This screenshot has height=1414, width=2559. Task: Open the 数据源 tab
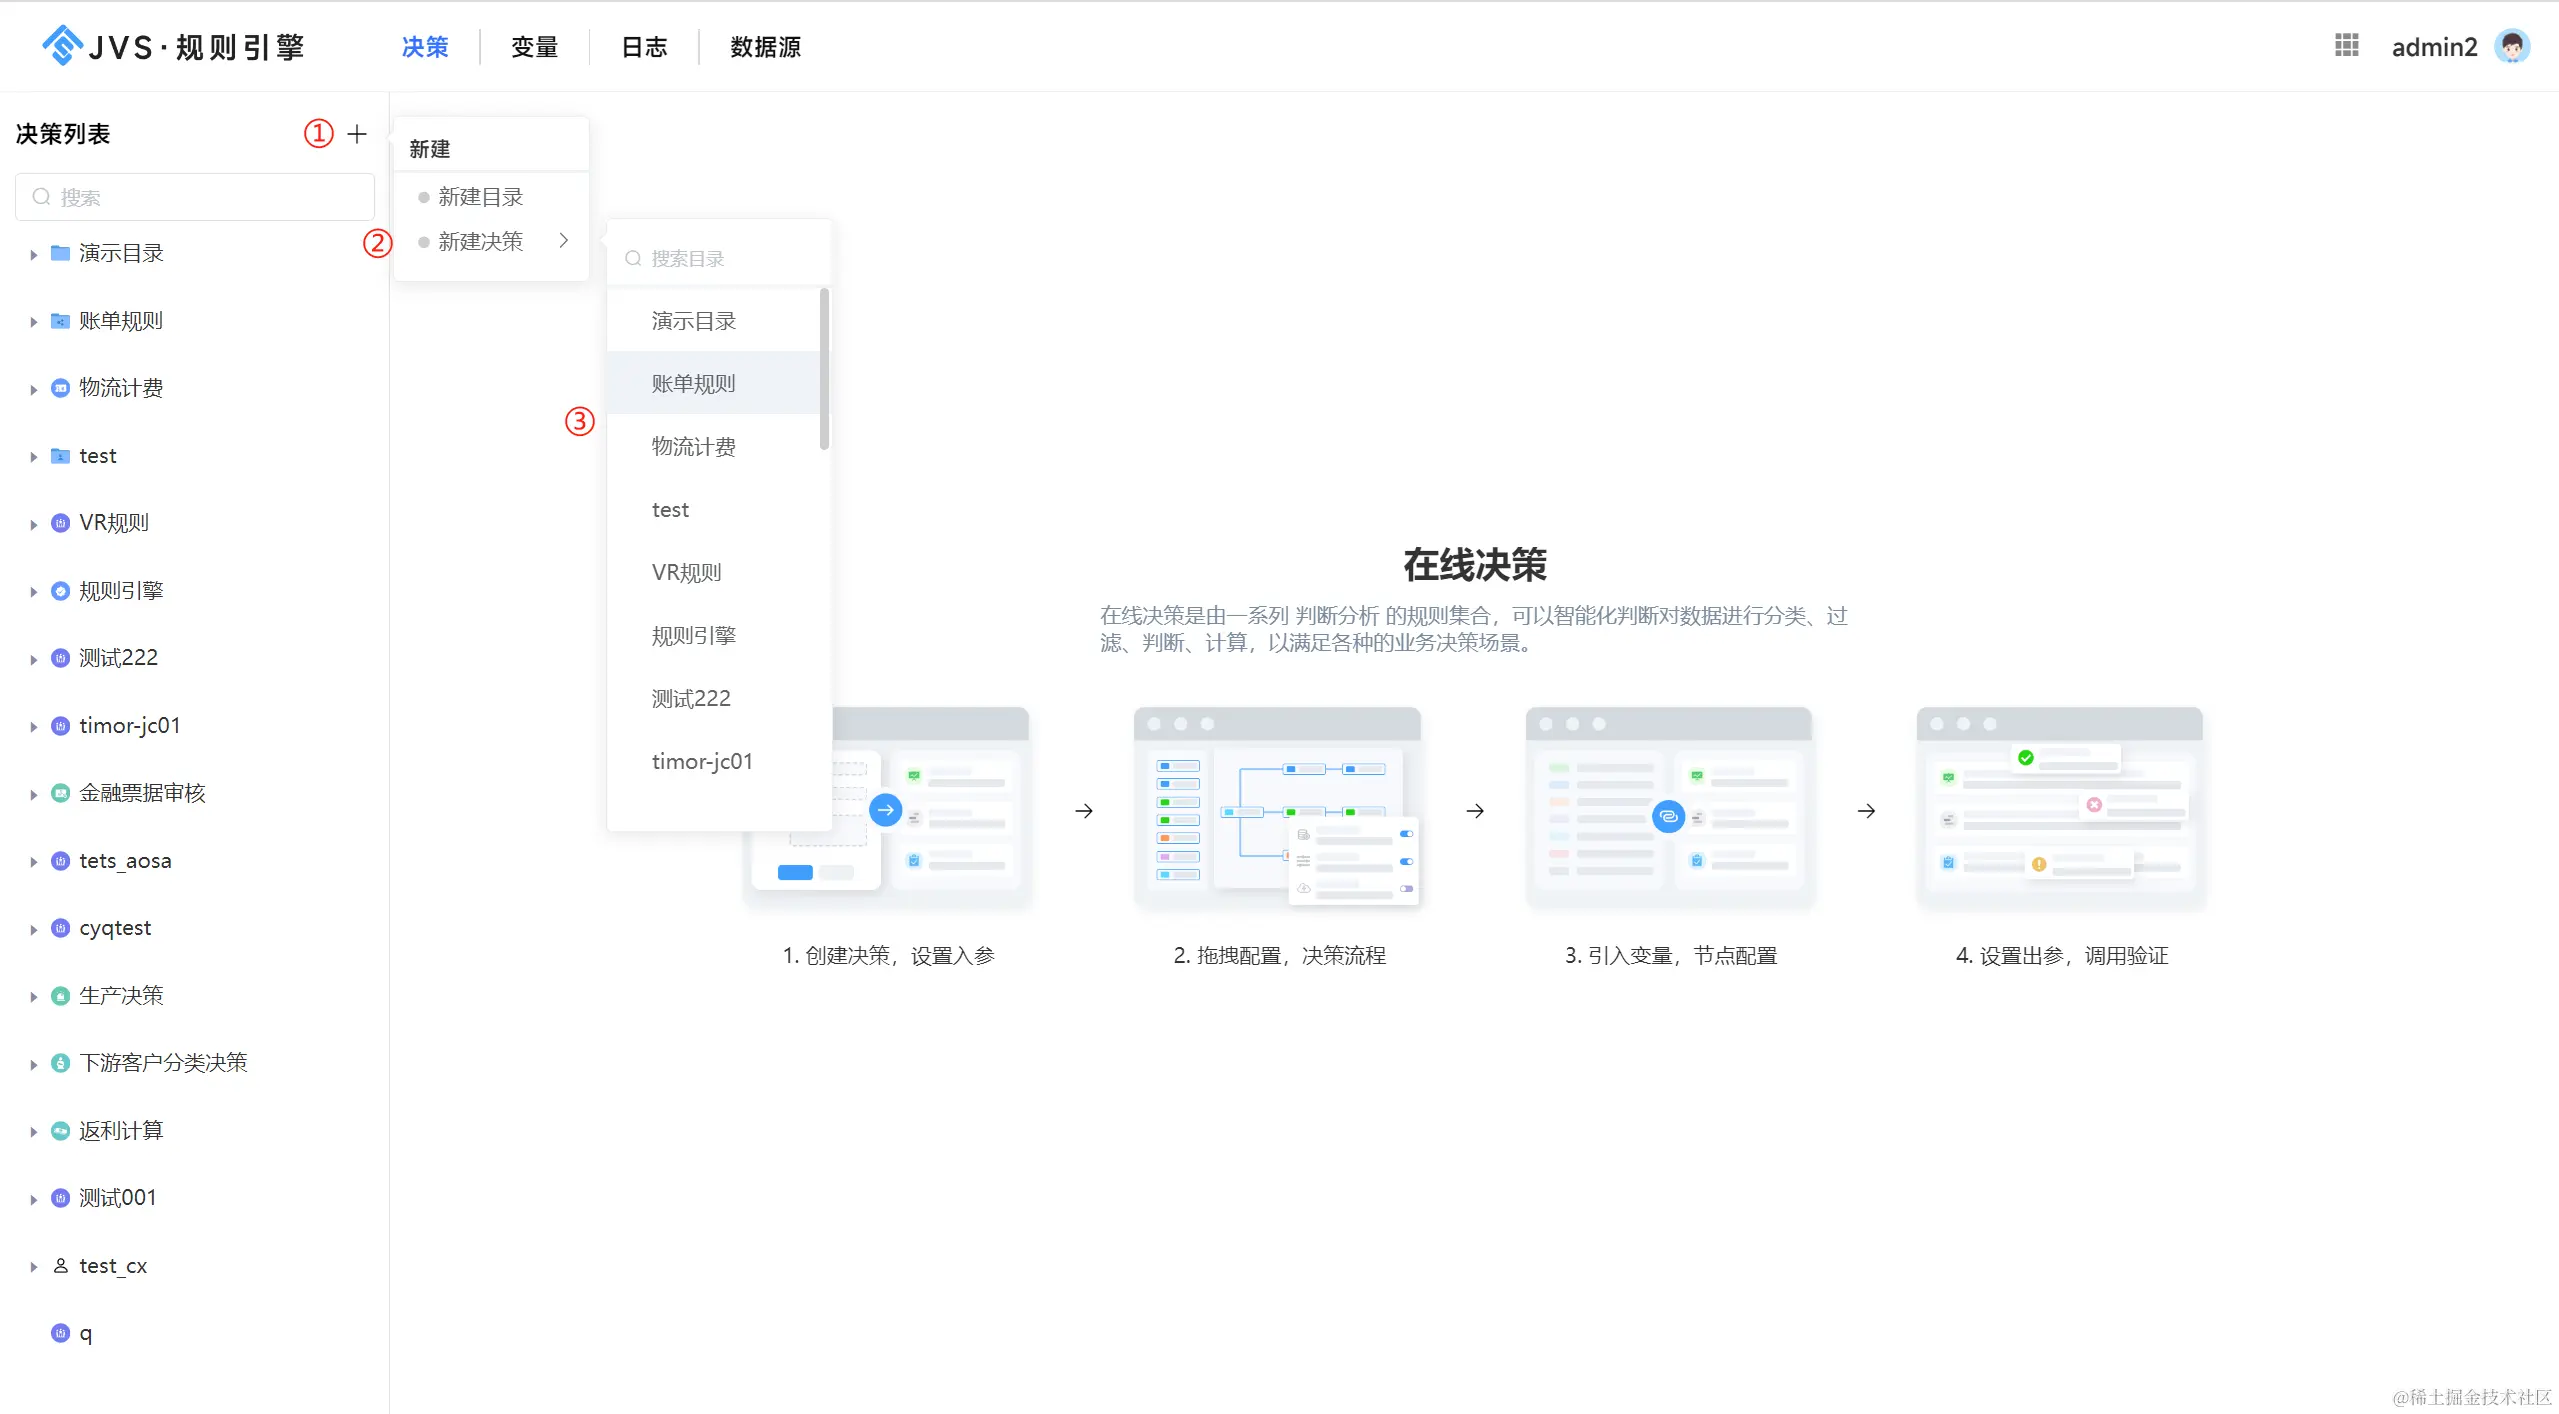click(x=765, y=47)
